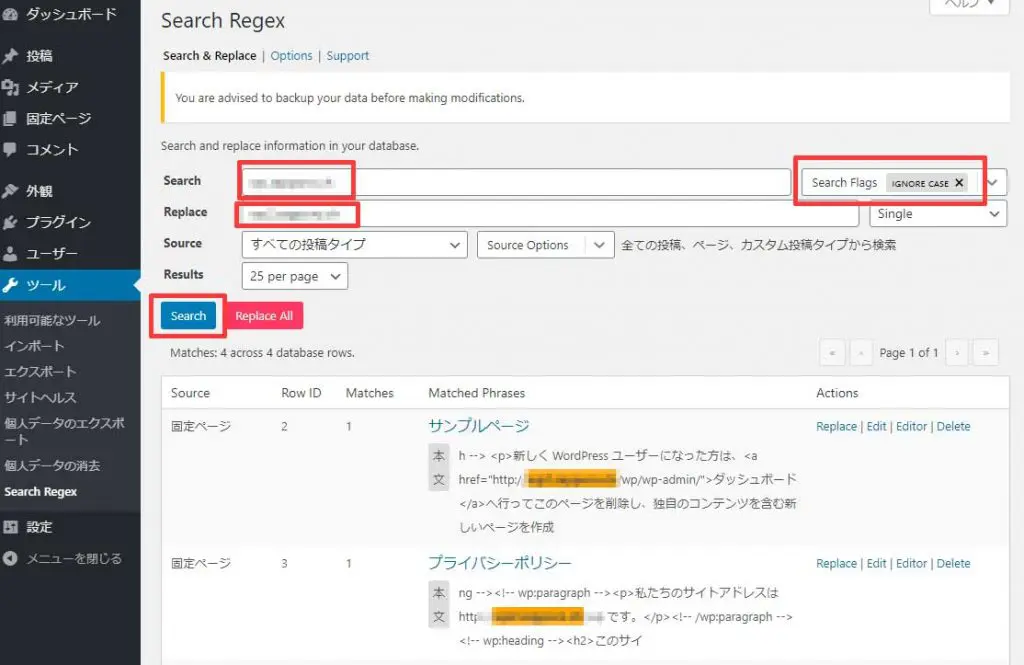1024x665 pixels.
Task: Go to last results page arrow
Action: coord(985,353)
